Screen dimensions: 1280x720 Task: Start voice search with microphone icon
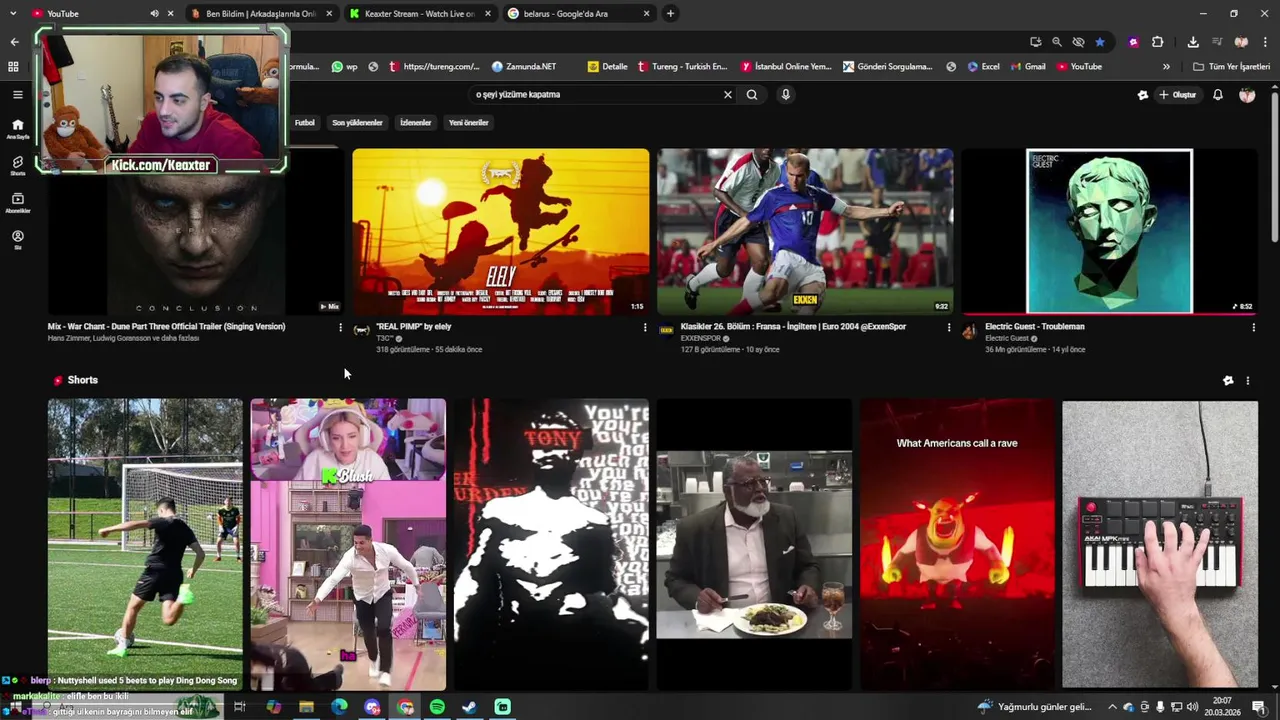(786, 95)
